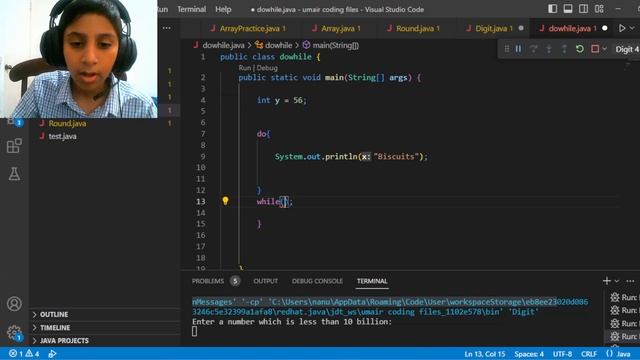
Task: Open the explorer more actions ellipsis
Action: pyautogui.click(x=167, y=28)
